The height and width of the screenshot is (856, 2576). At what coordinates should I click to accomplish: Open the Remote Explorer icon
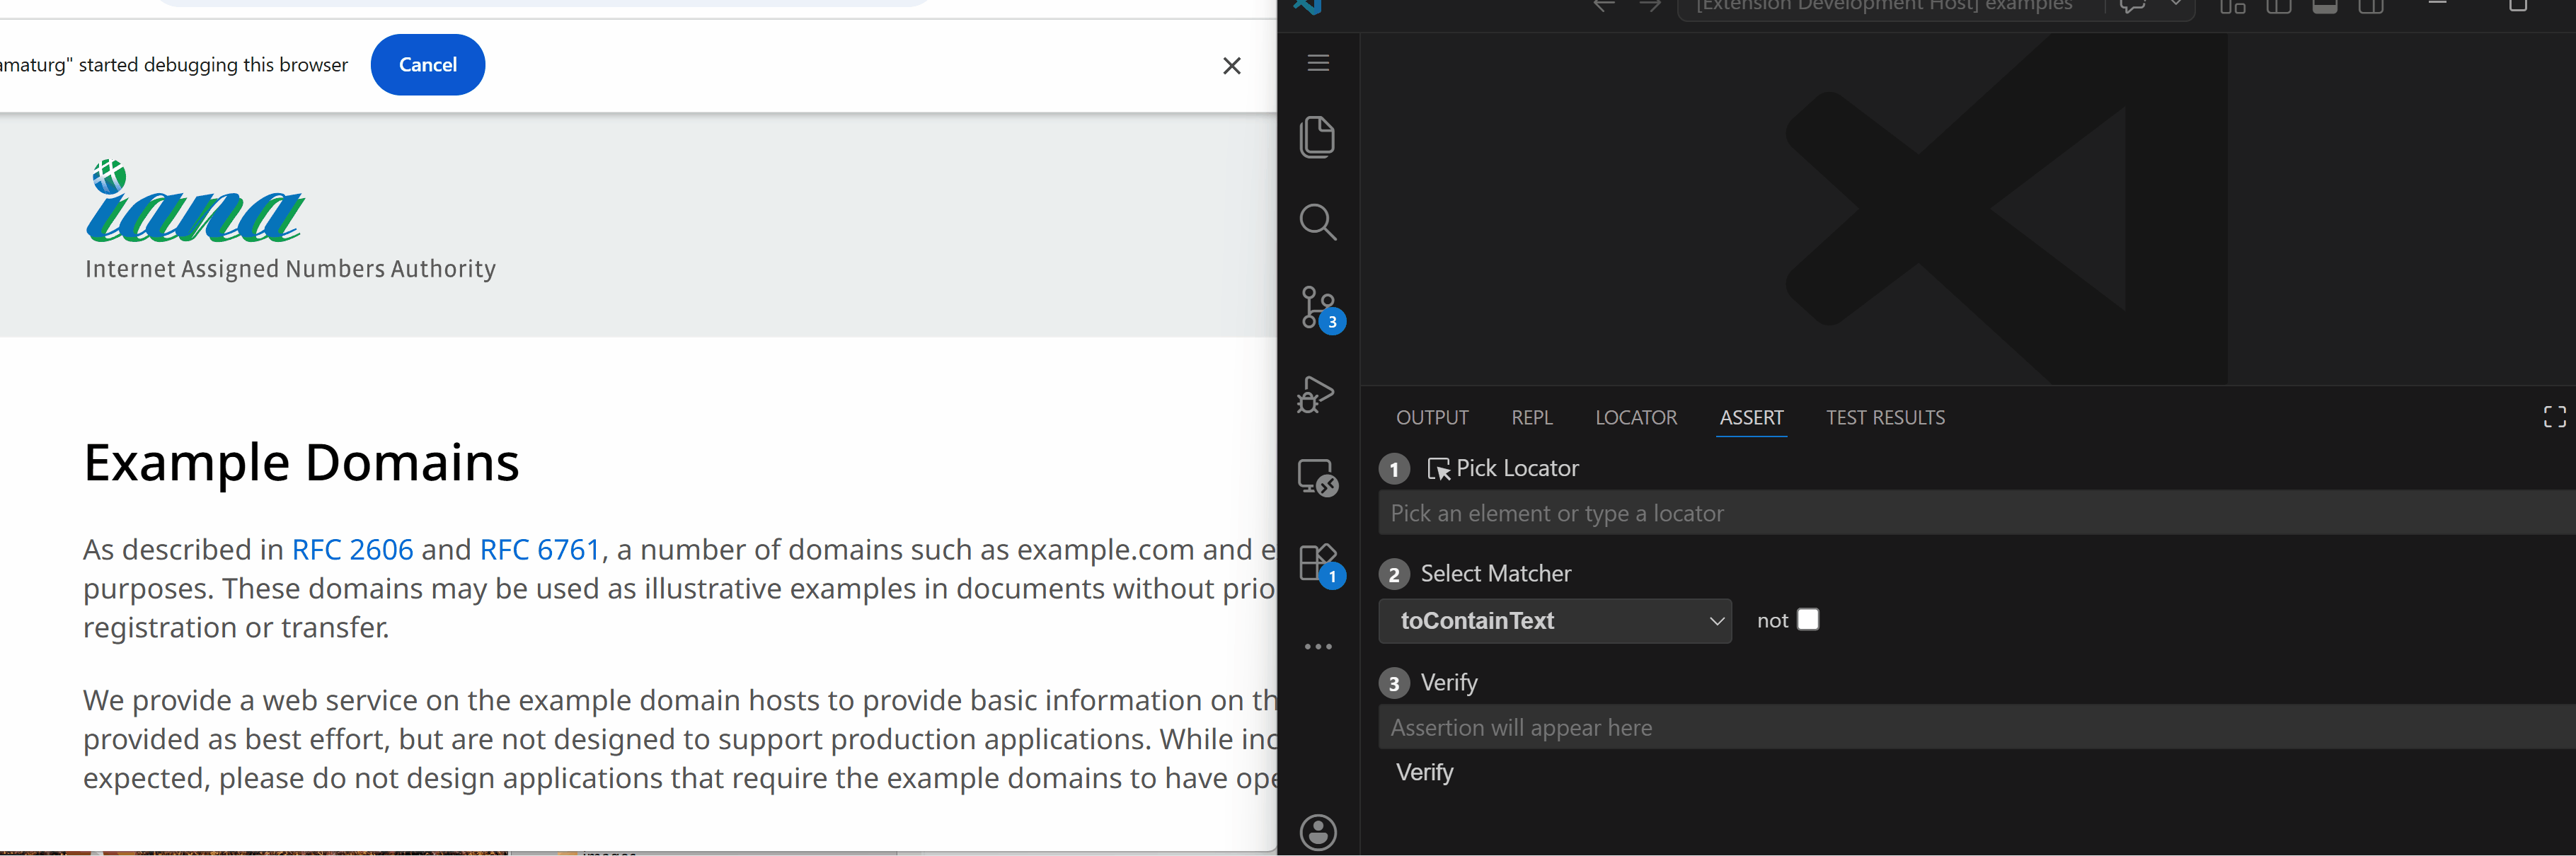[1317, 478]
